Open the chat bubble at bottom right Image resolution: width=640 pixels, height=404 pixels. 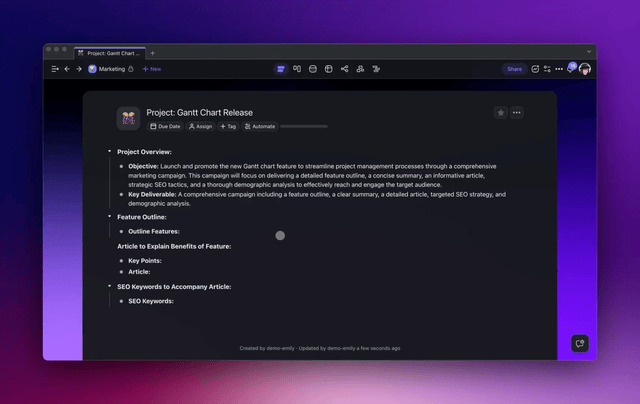pos(578,343)
